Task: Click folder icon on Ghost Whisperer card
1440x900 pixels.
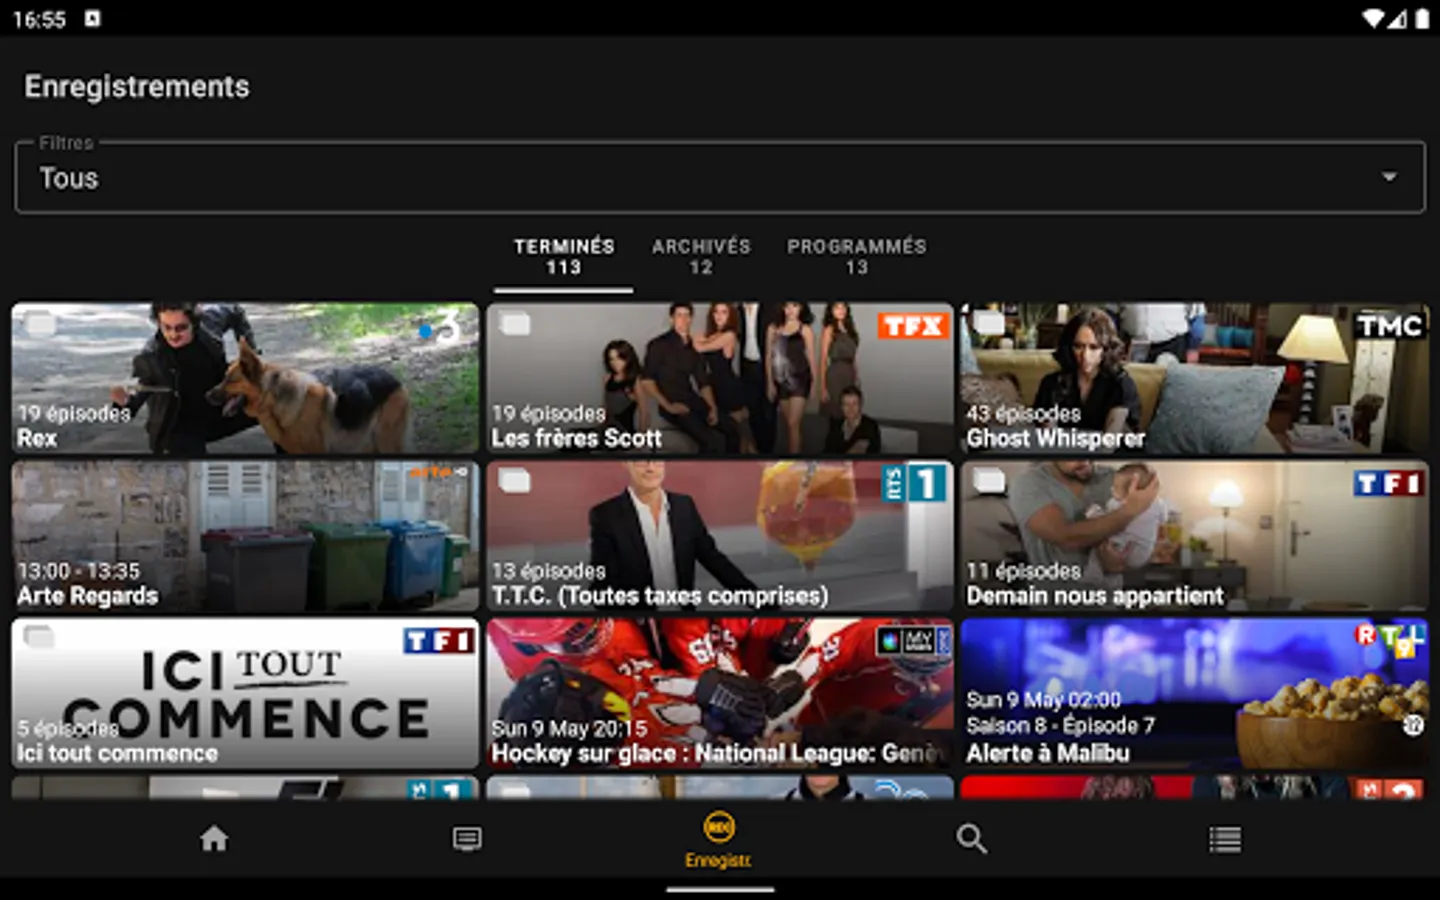Action: 989,324
